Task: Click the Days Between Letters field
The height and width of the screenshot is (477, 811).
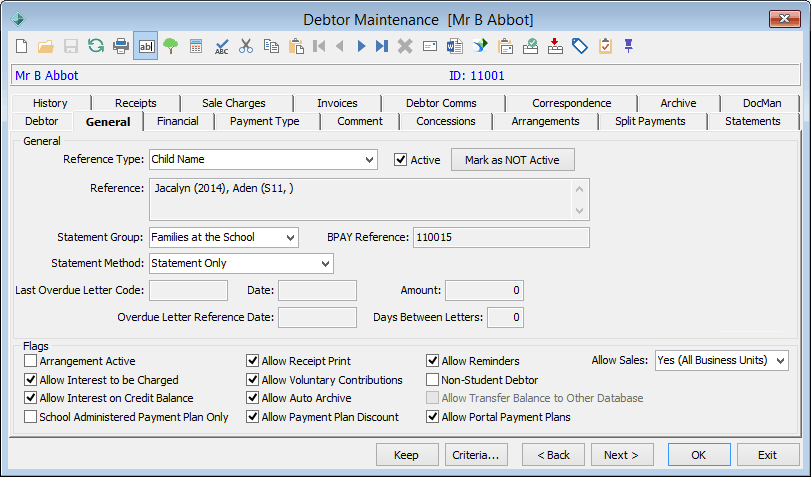Action: [505, 317]
